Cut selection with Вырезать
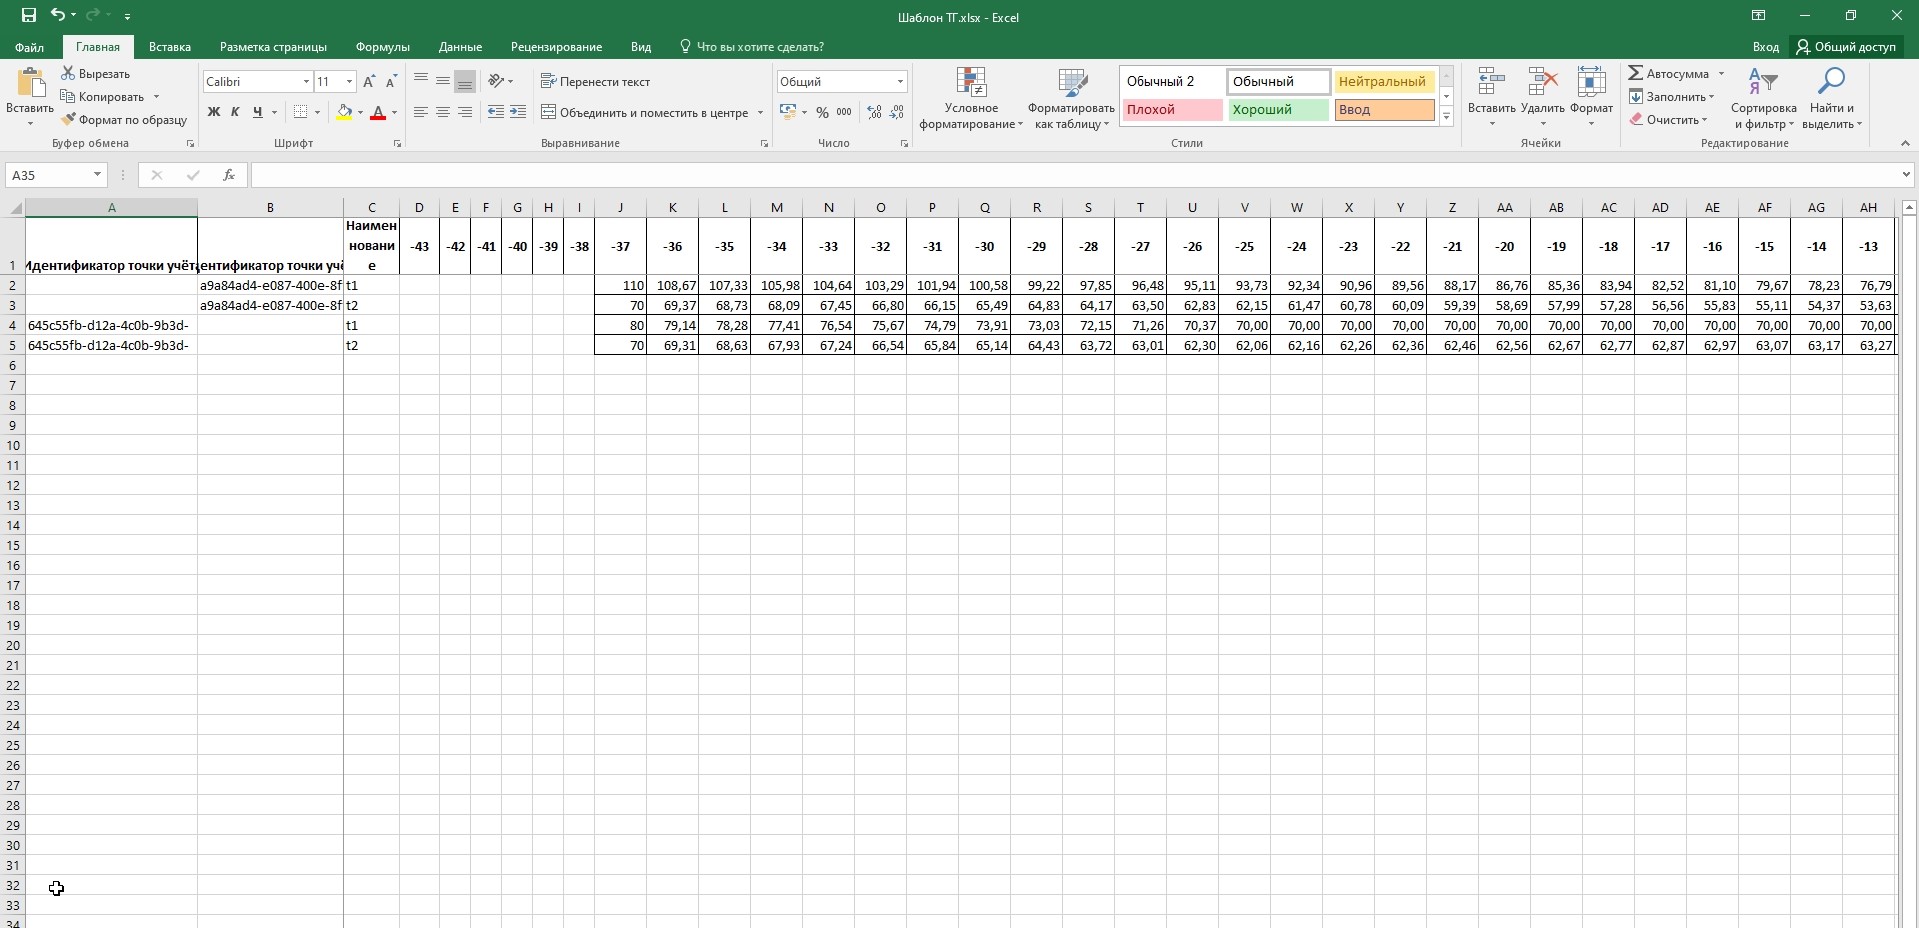The image size is (1919, 928). (x=95, y=74)
